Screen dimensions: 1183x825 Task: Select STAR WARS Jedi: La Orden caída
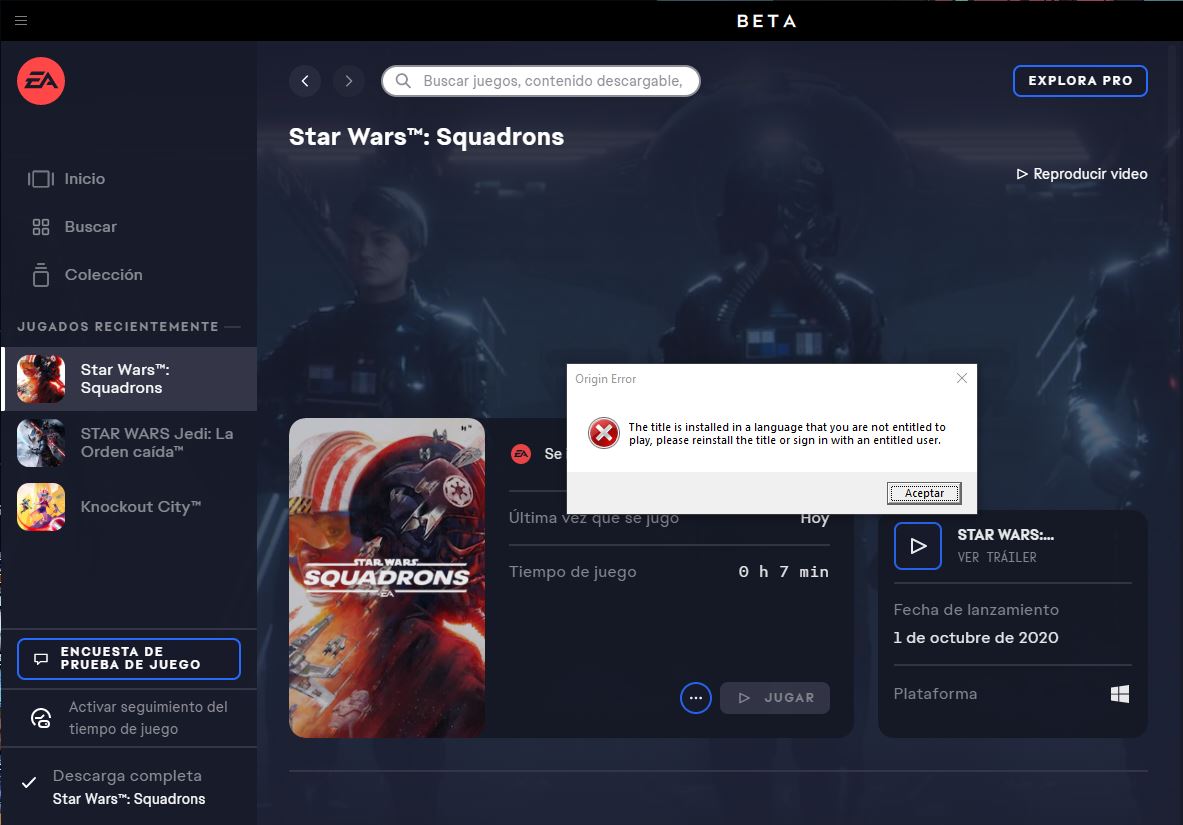[128, 443]
